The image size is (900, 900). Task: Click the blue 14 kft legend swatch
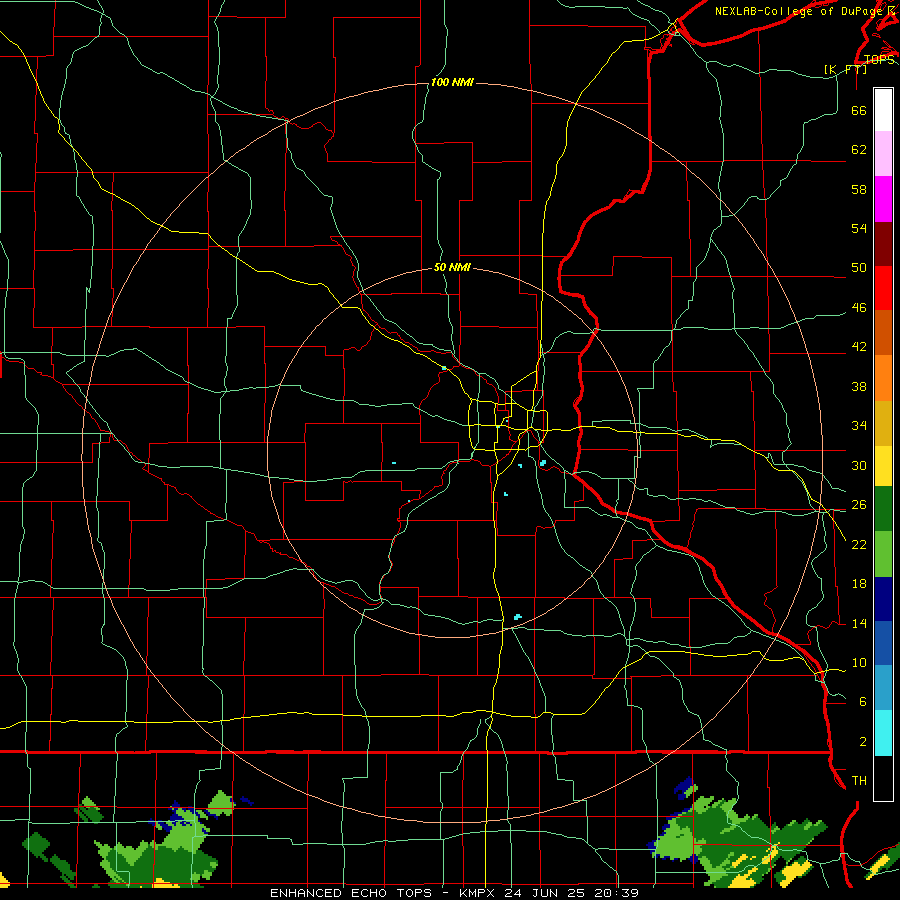tap(883, 643)
